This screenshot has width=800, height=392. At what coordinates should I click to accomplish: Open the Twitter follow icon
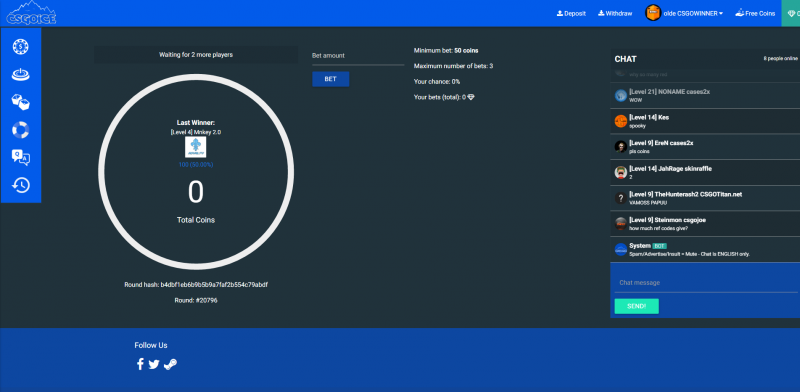[x=154, y=364]
